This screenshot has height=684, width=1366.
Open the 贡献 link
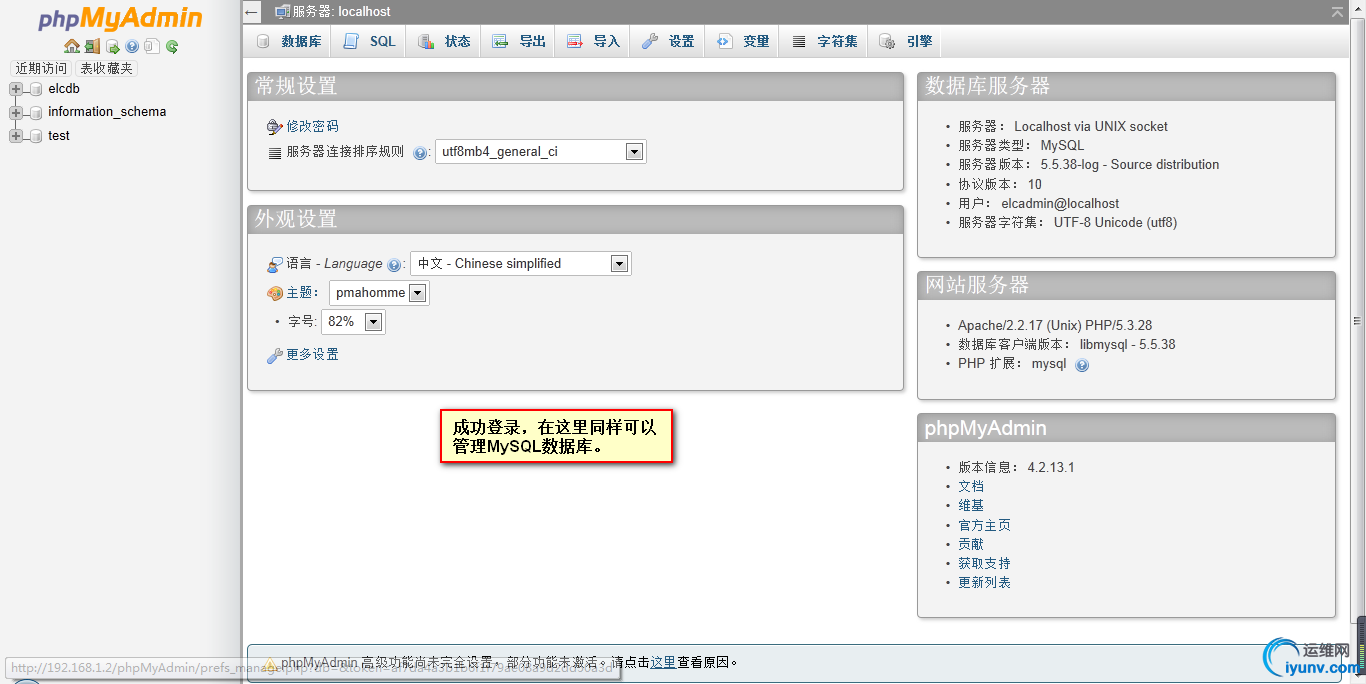(x=971, y=545)
